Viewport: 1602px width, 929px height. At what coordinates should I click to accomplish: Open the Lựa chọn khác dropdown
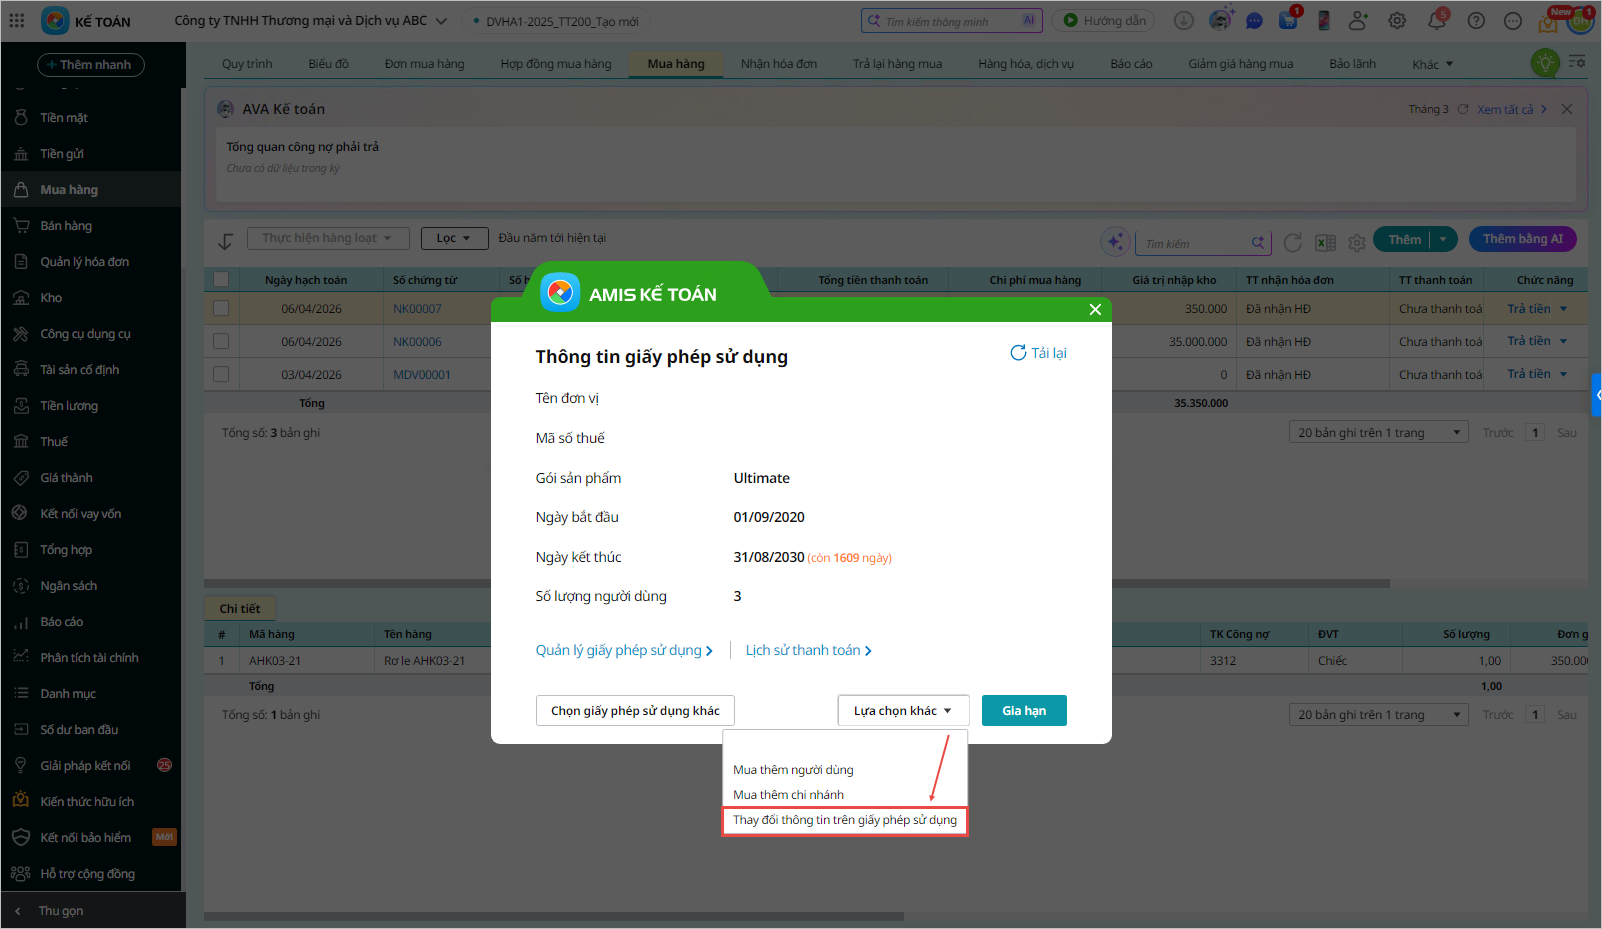[903, 711]
